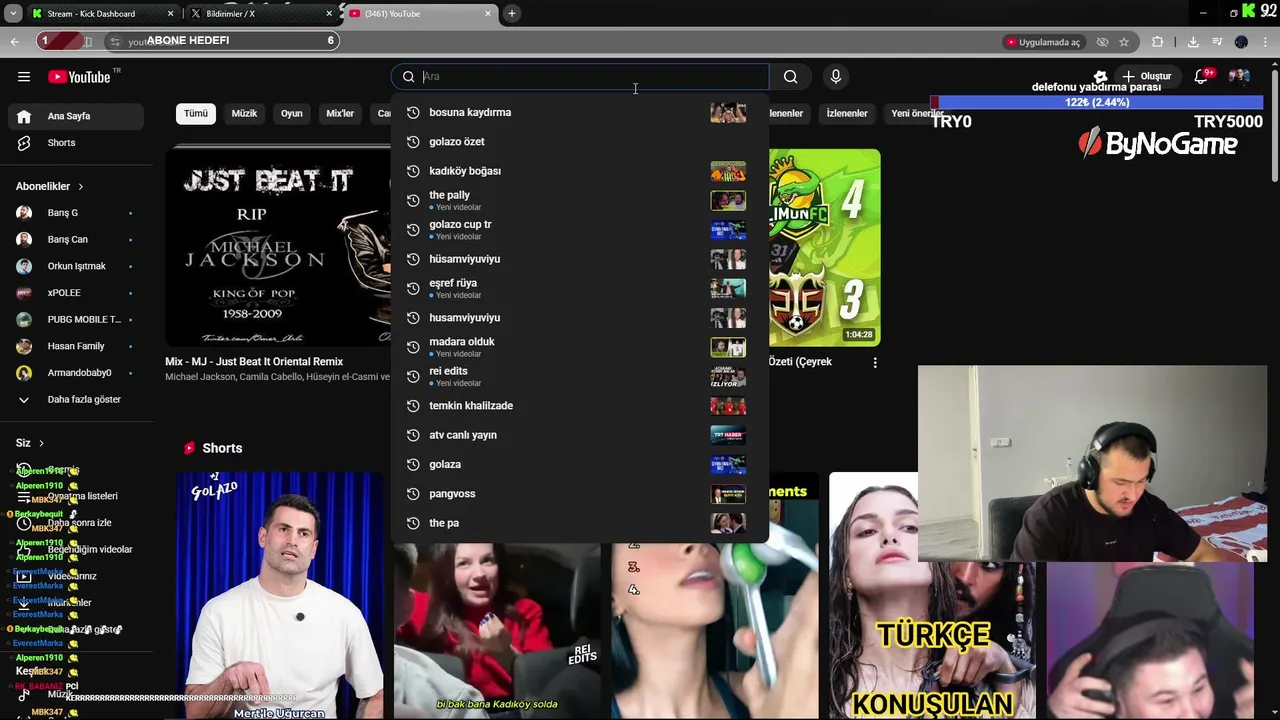The height and width of the screenshot is (720, 1280).
Task: Click the crossed-eye icon in the address bar
Action: point(1102,42)
